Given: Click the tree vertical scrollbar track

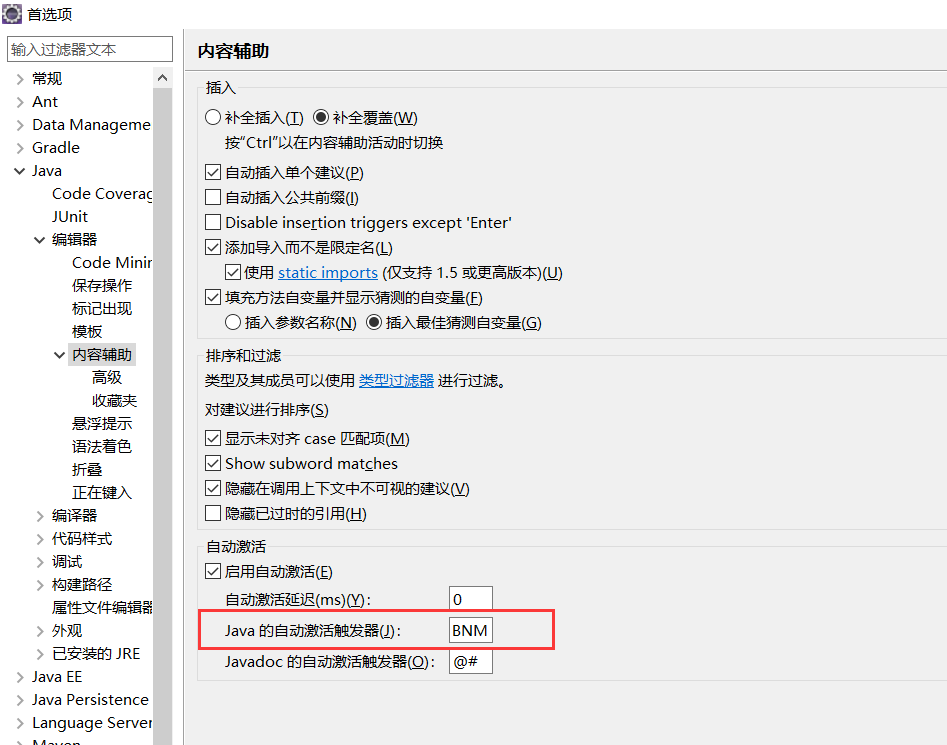Looking at the screenshot, I should (162, 417).
